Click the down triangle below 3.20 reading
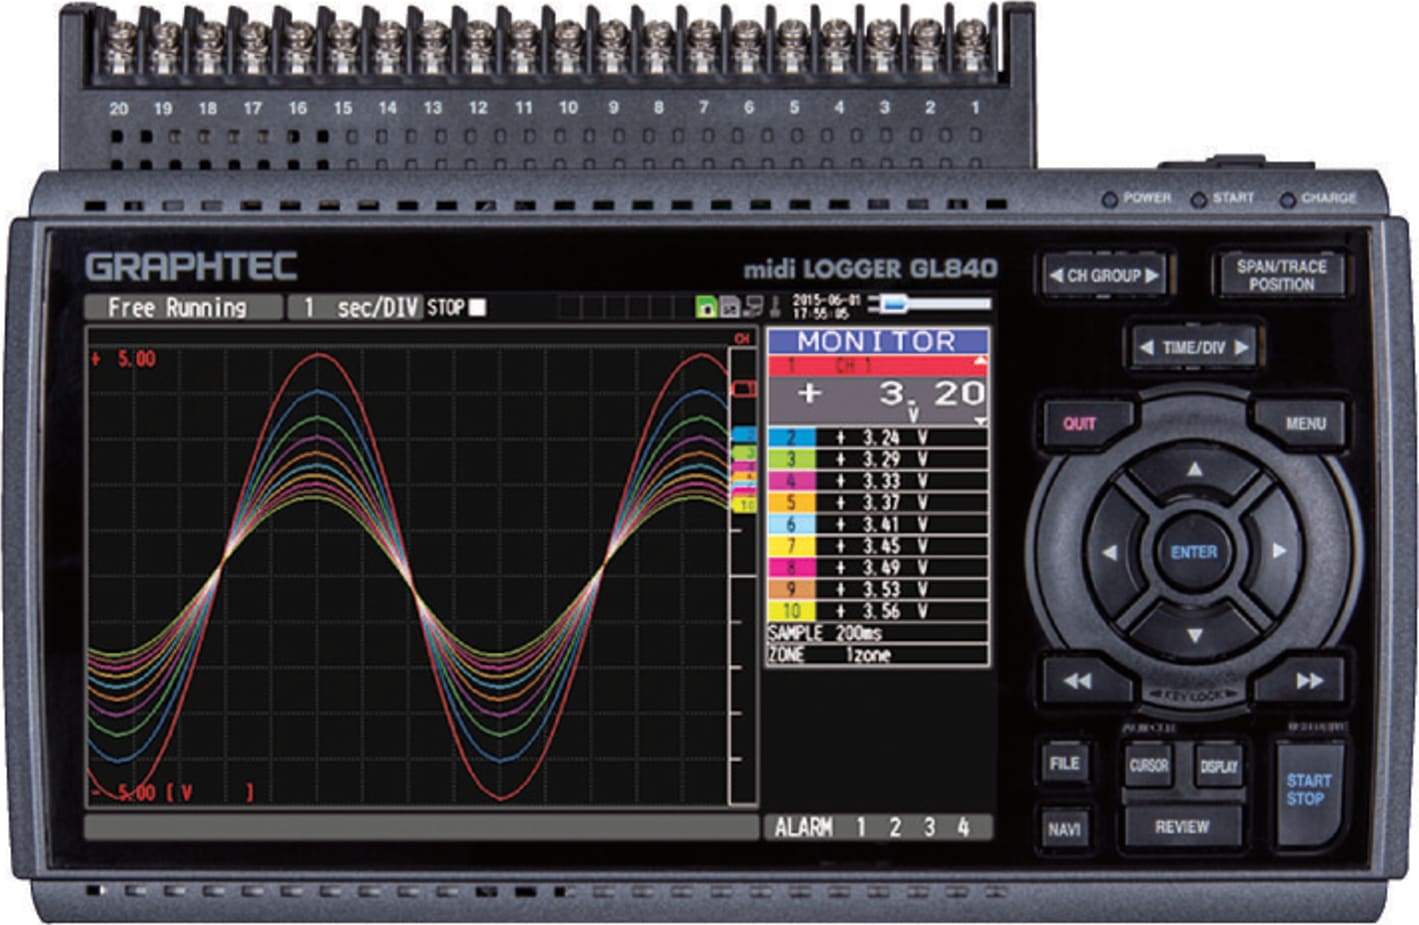The width and height of the screenshot is (1419, 925). coord(980,421)
